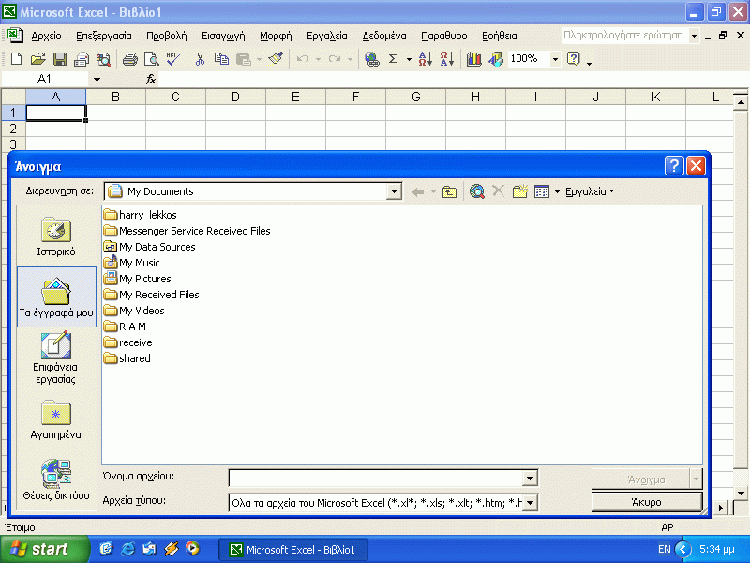Select Θέσεις δικτύου in places bar
Viewport: 750px width, 563px height.
tap(56, 479)
